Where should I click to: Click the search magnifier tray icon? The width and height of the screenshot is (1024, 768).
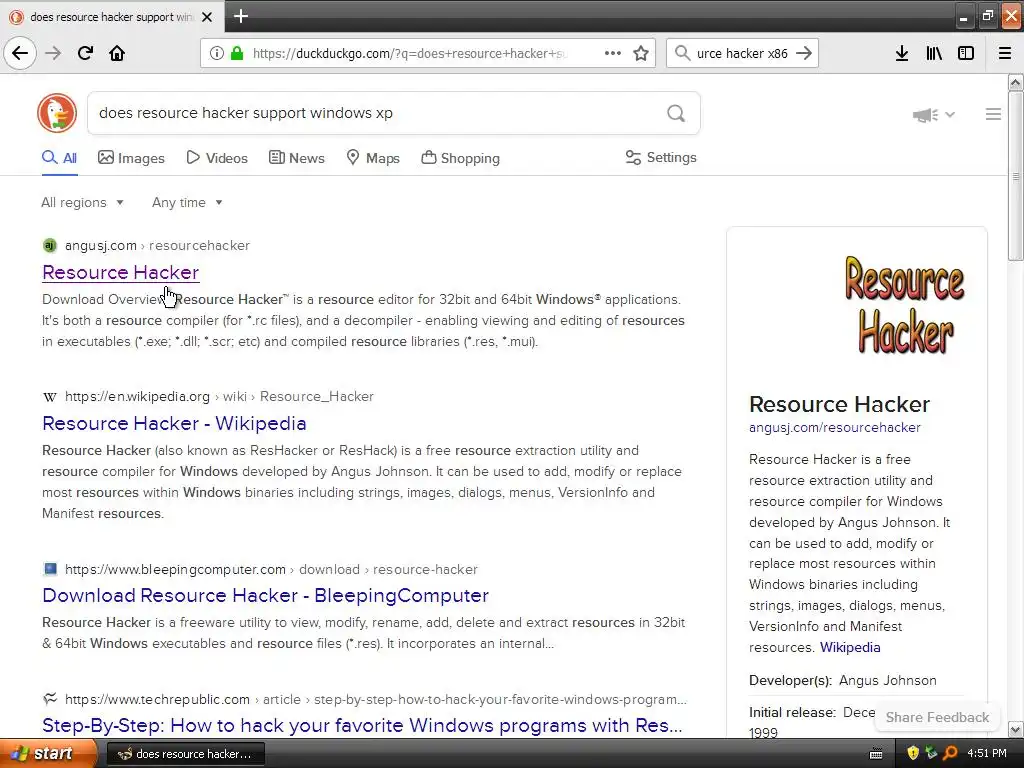pyautogui.click(x=951, y=753)
